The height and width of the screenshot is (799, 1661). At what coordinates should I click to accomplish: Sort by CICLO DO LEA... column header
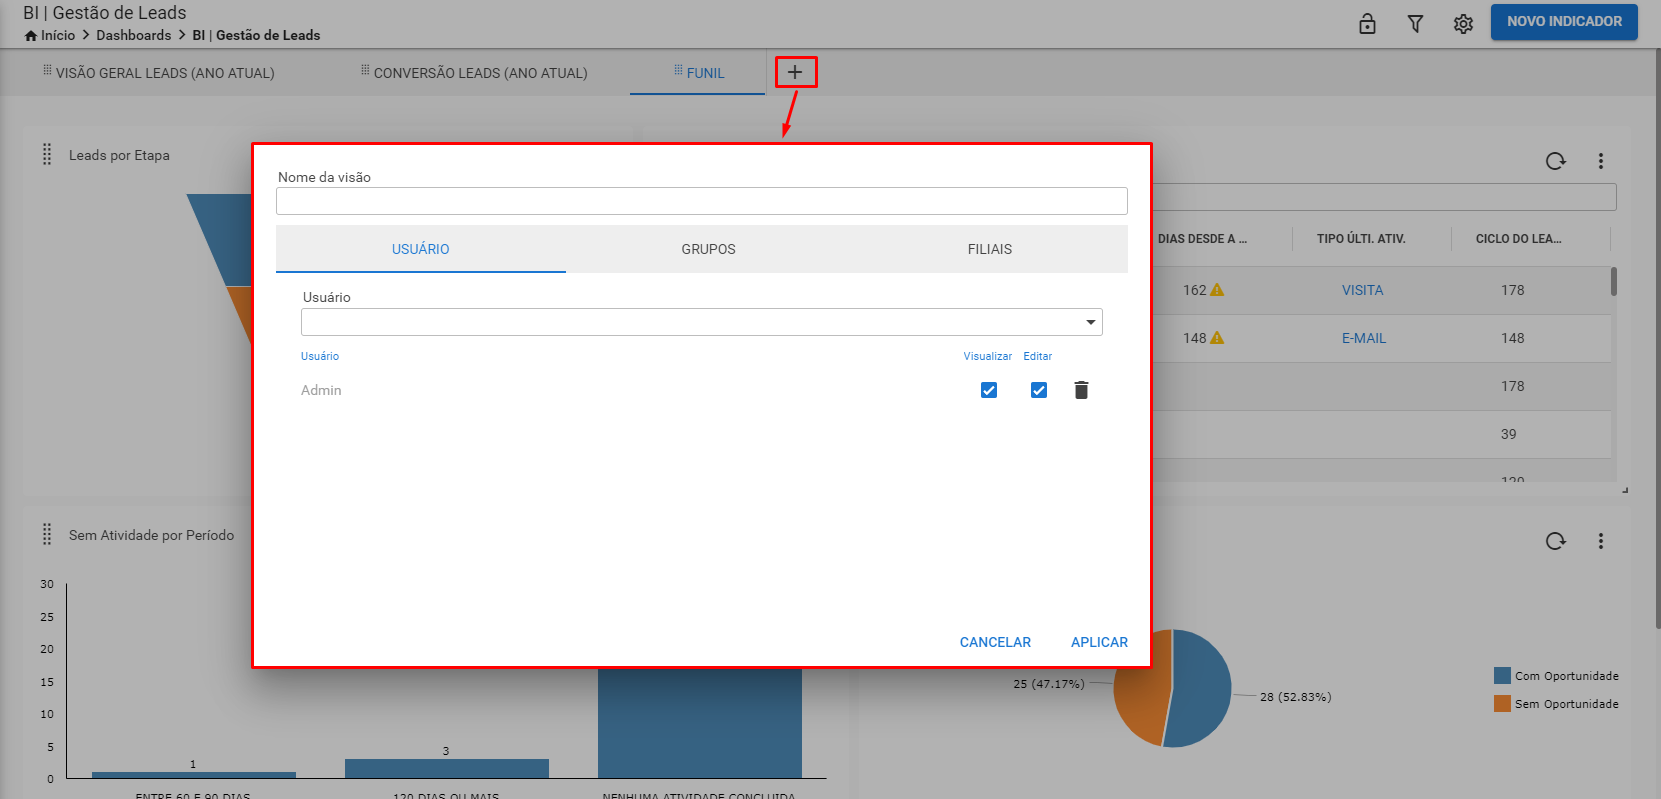[x=1518, y=239]
